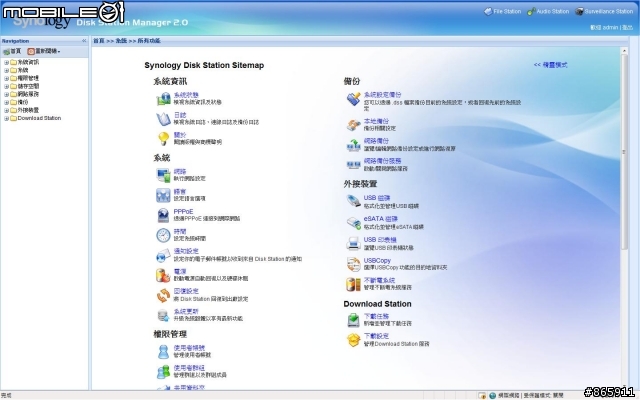Image resolution: width=640 pixels, height=400 pixels.
Task: Open the 語言 language icon
Action: tap(163, 195)
